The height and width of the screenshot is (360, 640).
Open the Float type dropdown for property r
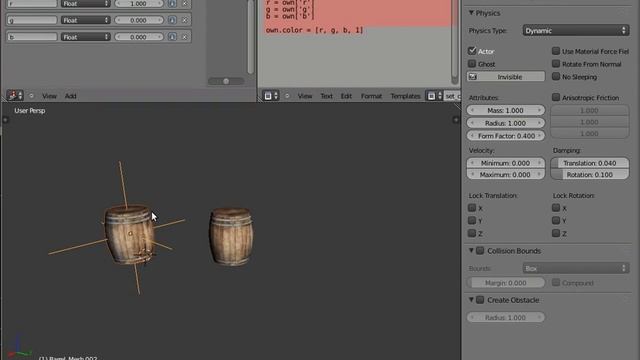pos(85,3)
